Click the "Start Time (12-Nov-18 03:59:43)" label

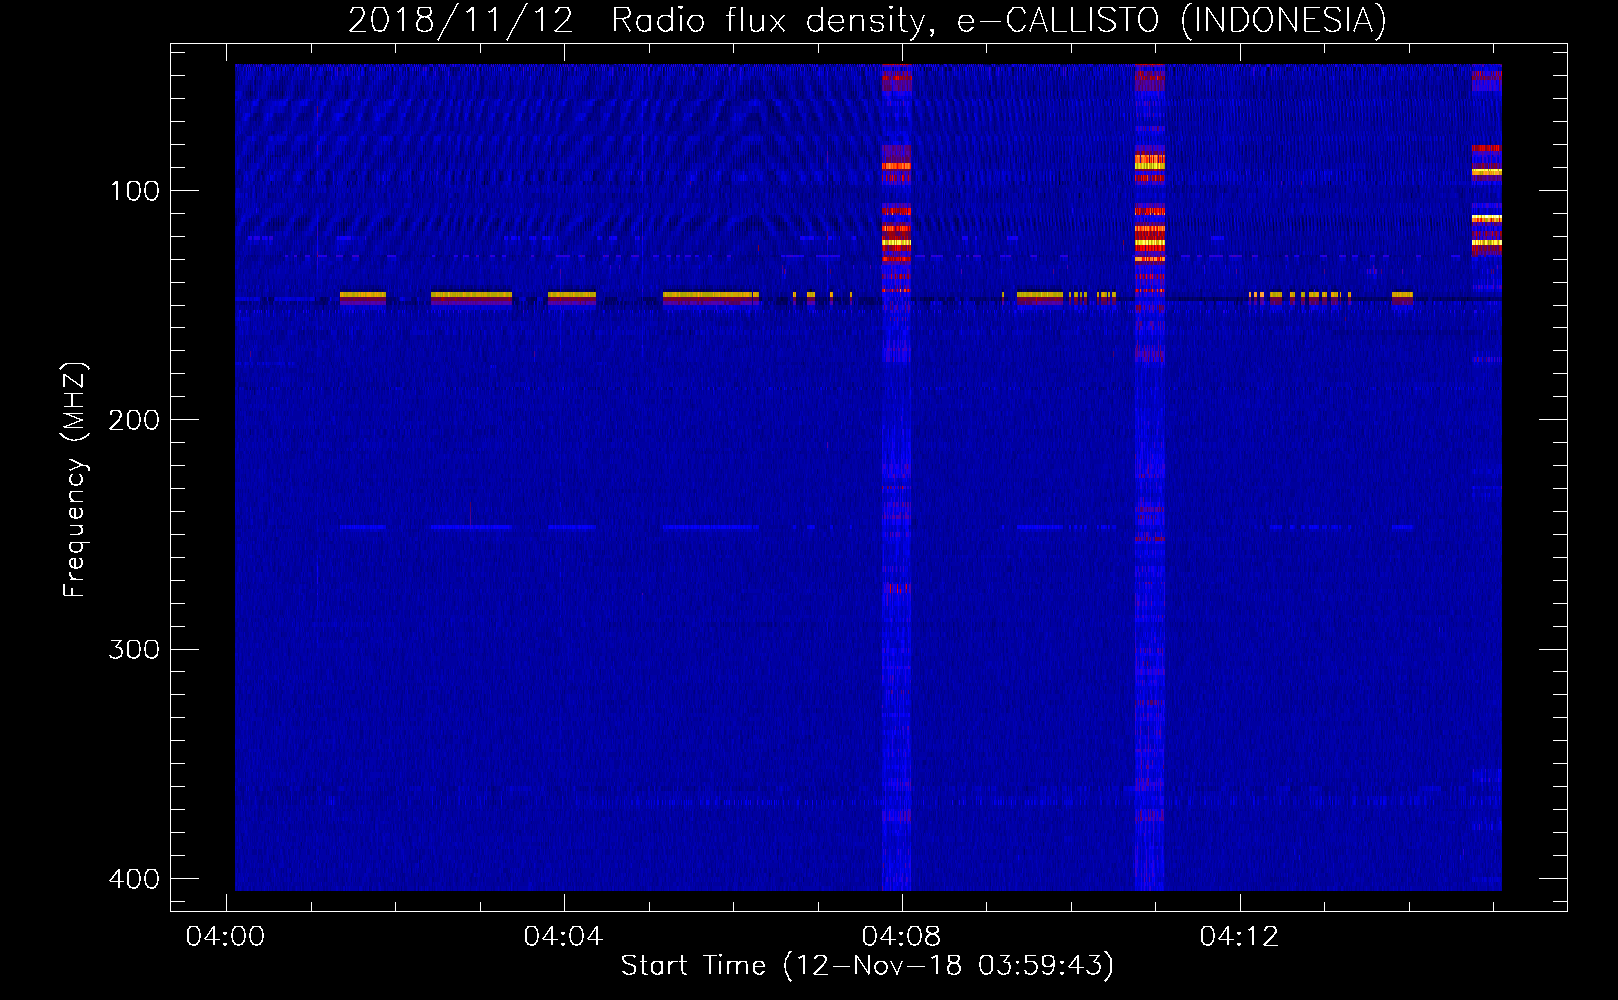[x=867, y=966]
